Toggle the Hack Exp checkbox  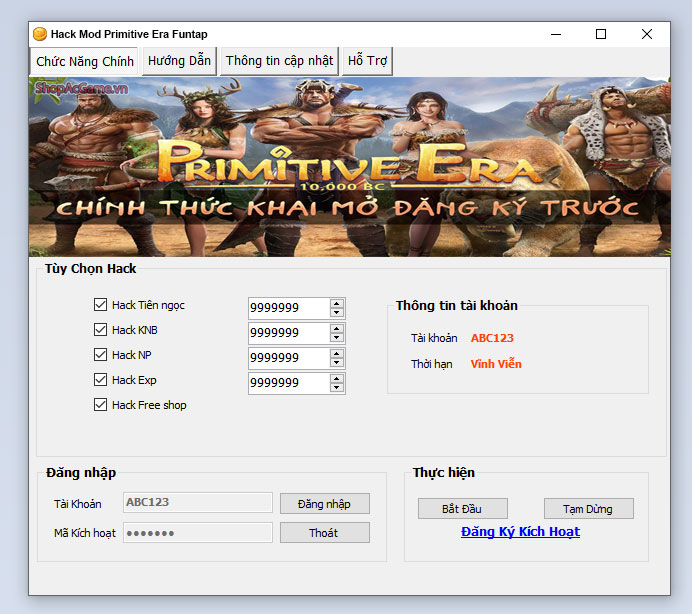(x=100, y=380)
